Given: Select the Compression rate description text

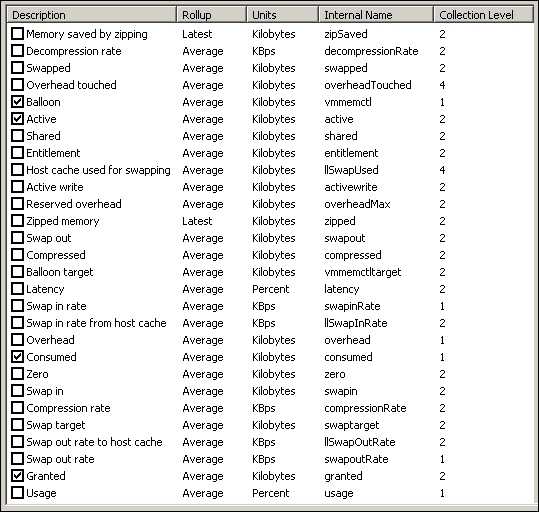Looking at the screenshot, I should point(68,408).
